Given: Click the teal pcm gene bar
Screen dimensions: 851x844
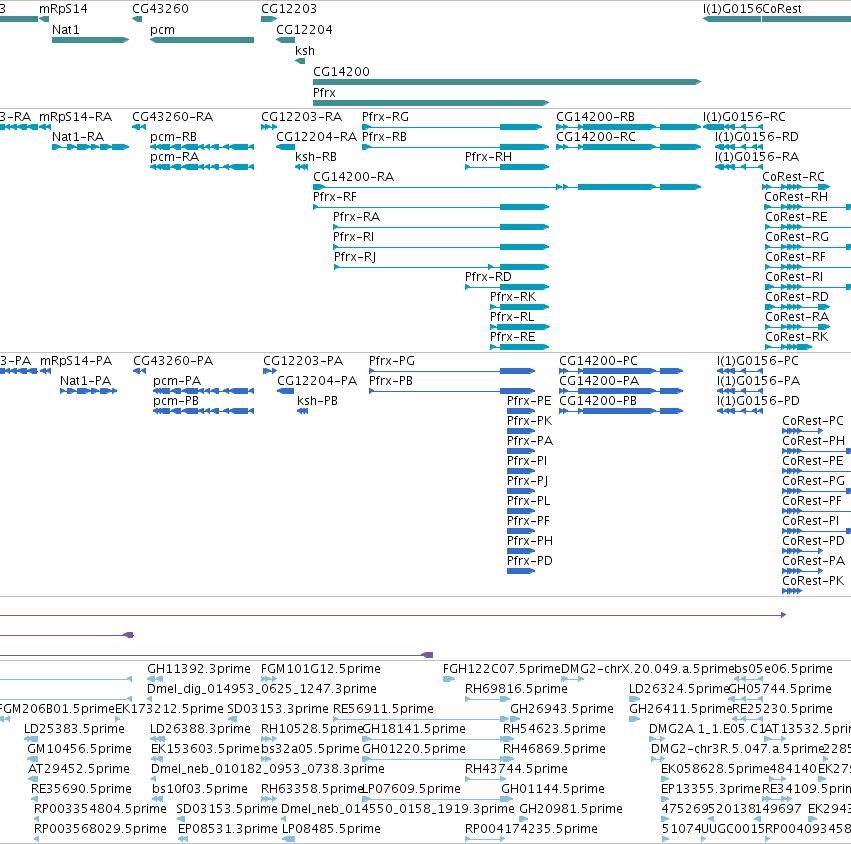Looking at the screenshot, I should click(x=202, y=40).
